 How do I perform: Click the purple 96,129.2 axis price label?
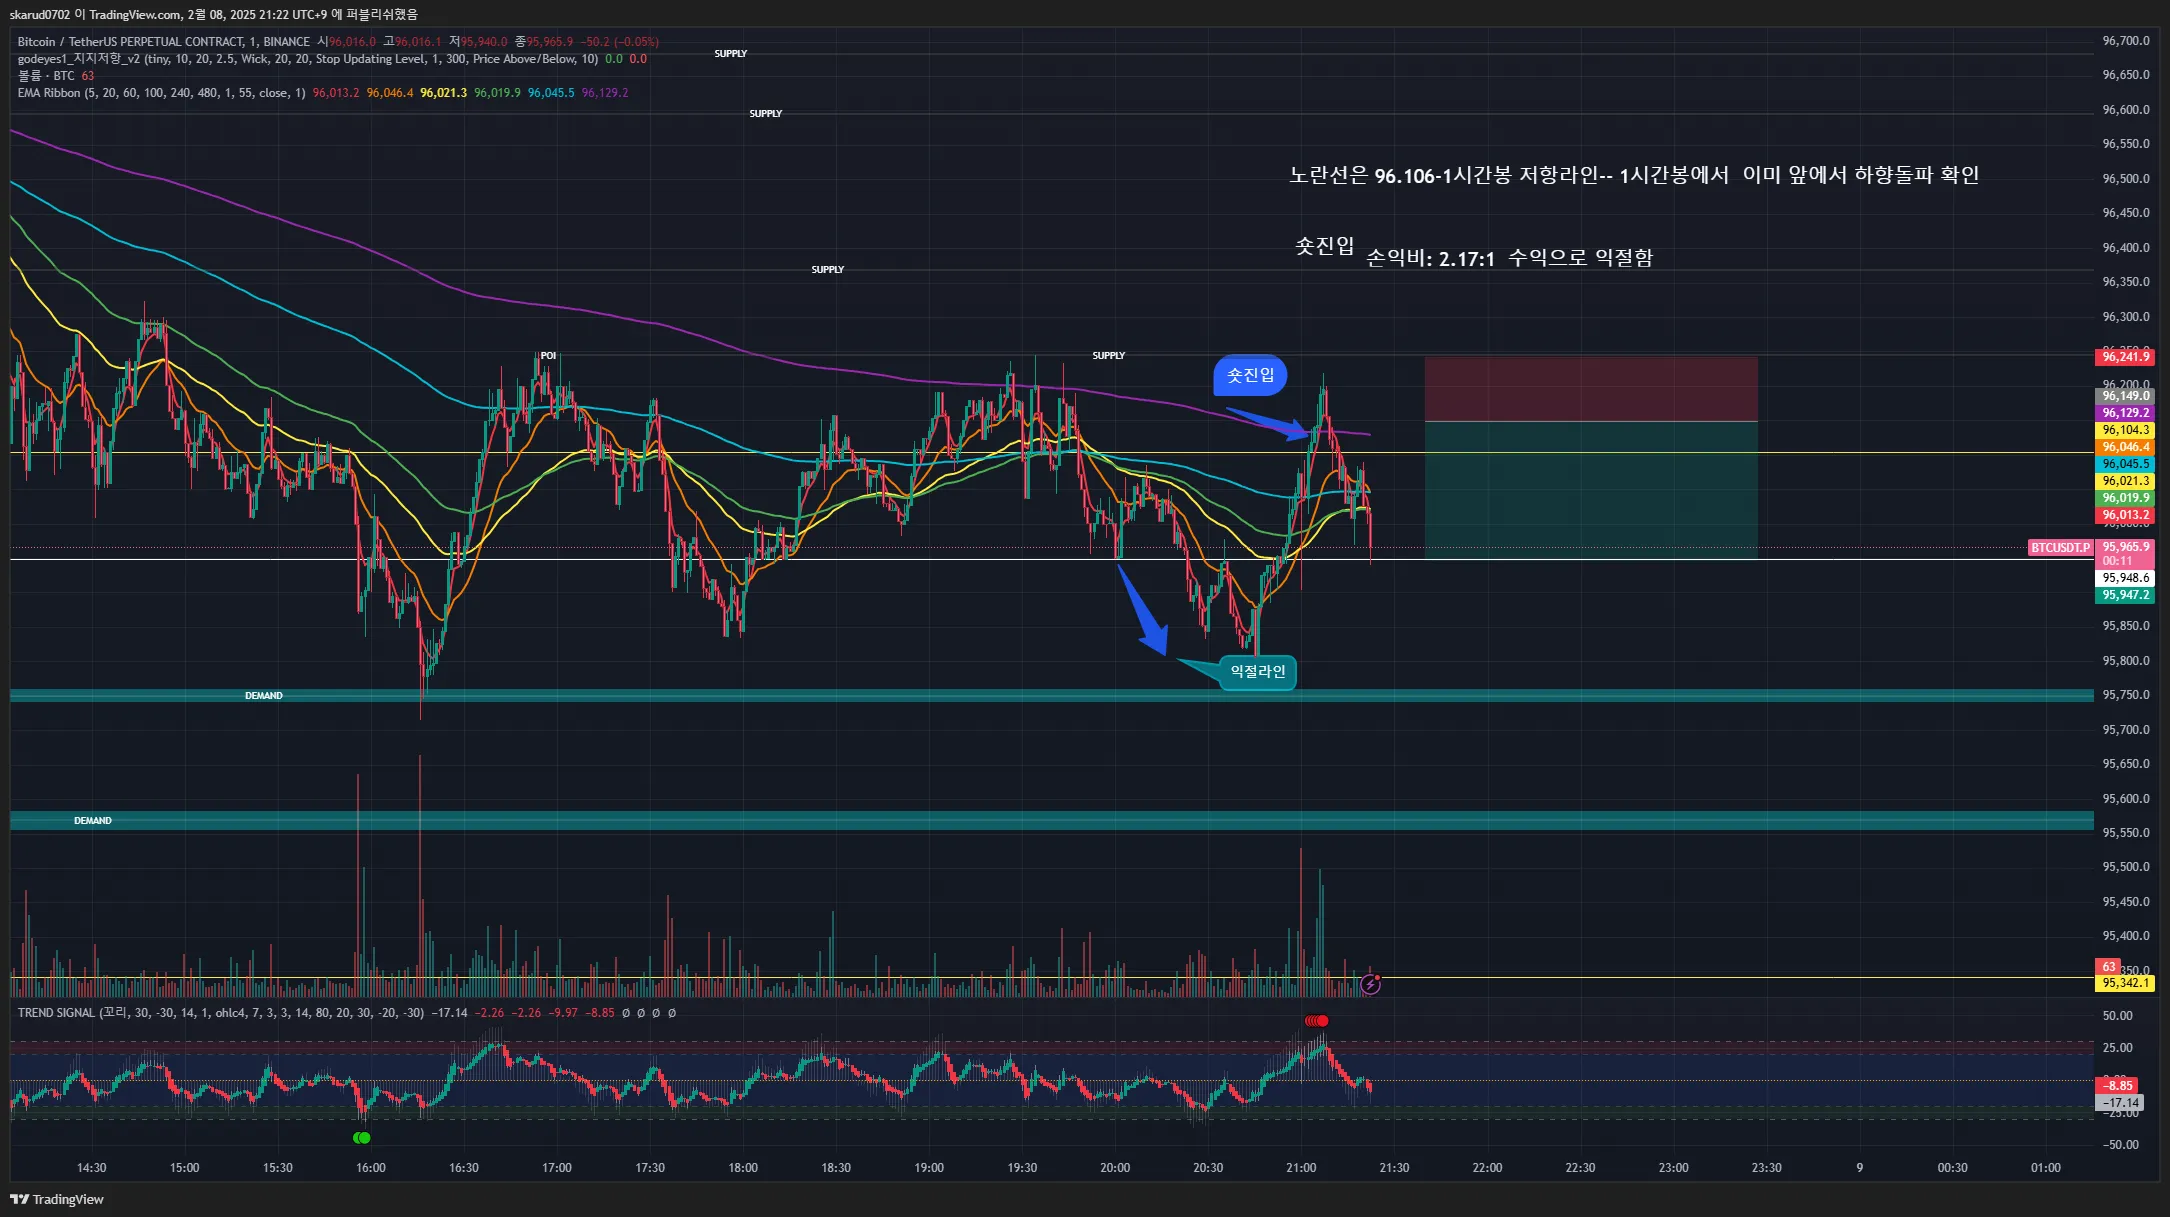[x=2125, y=413]
